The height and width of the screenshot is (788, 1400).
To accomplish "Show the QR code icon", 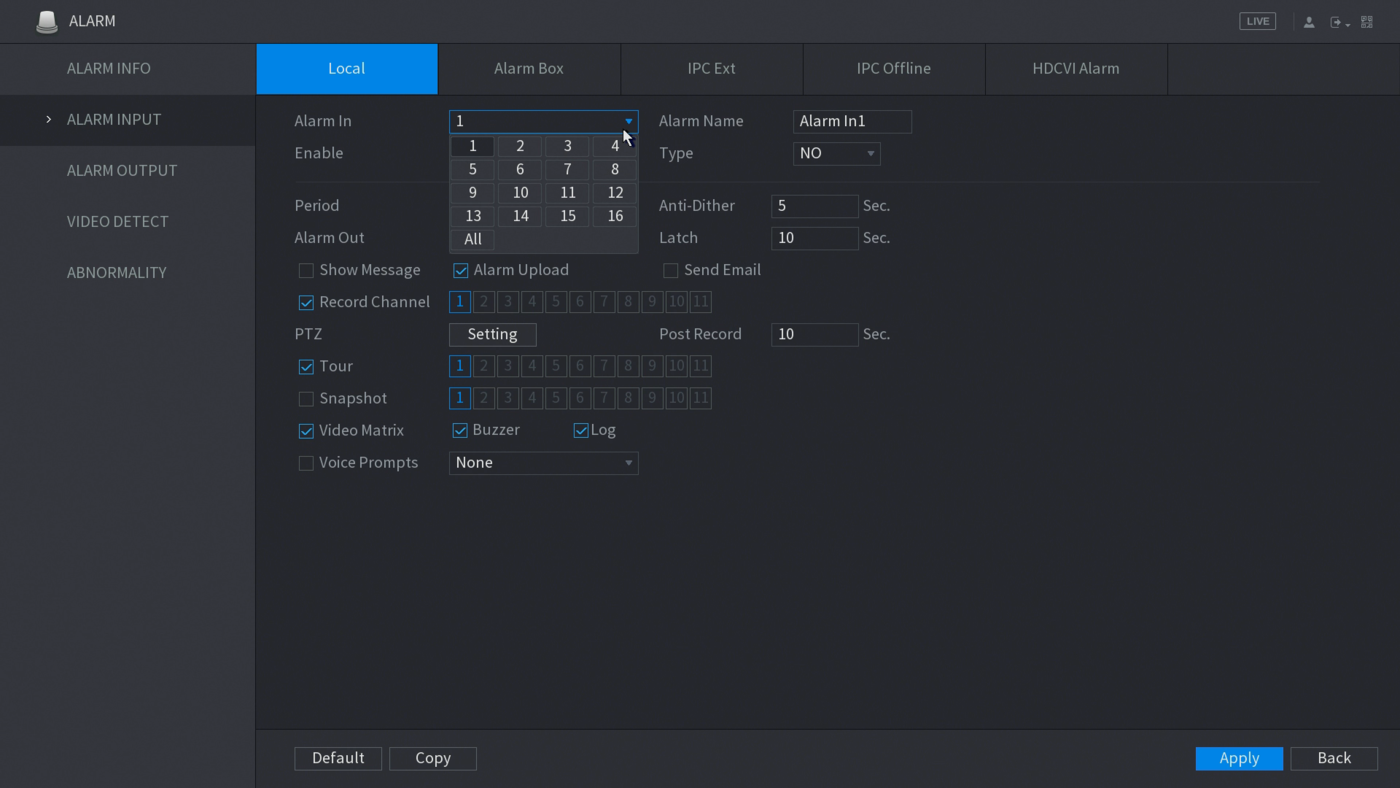I will click(x=1367, y=22).
